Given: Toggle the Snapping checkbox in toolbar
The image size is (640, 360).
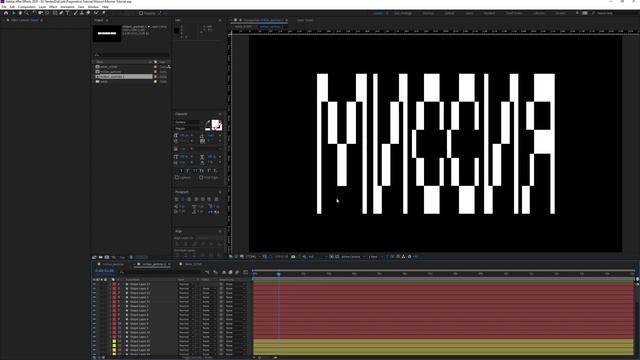Looking at the screenshot, I should pyautogui.click(x=141, y=13).
